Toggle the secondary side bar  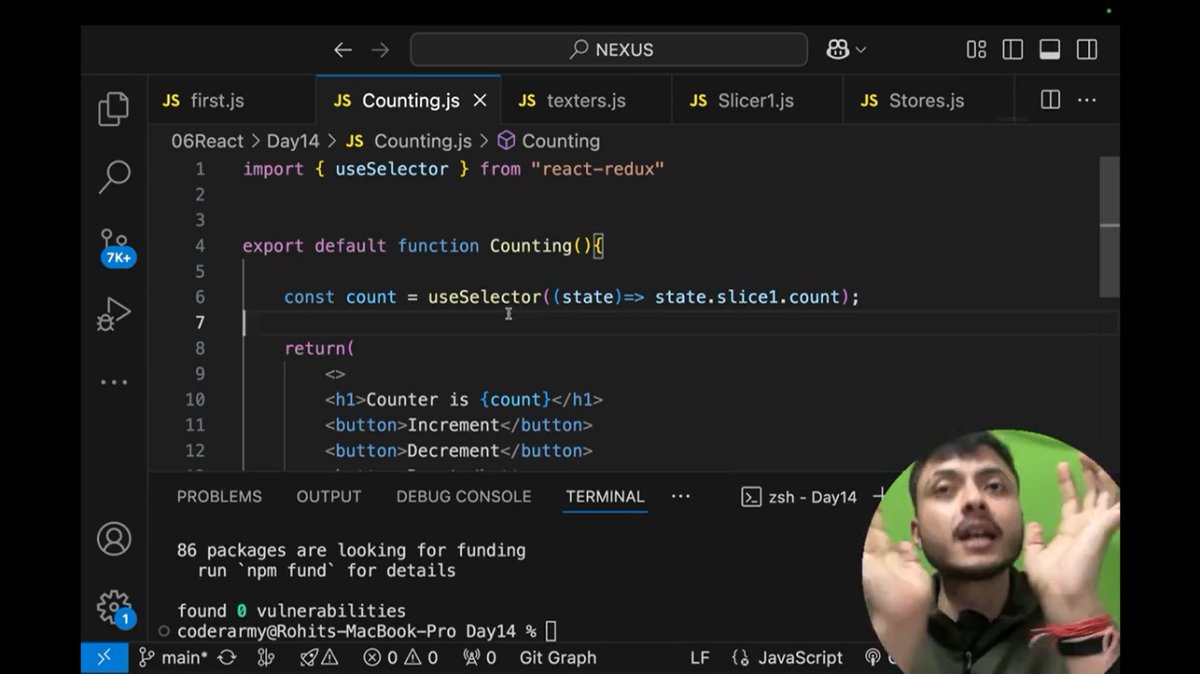pyautogui.click(x=1087, y=50)
